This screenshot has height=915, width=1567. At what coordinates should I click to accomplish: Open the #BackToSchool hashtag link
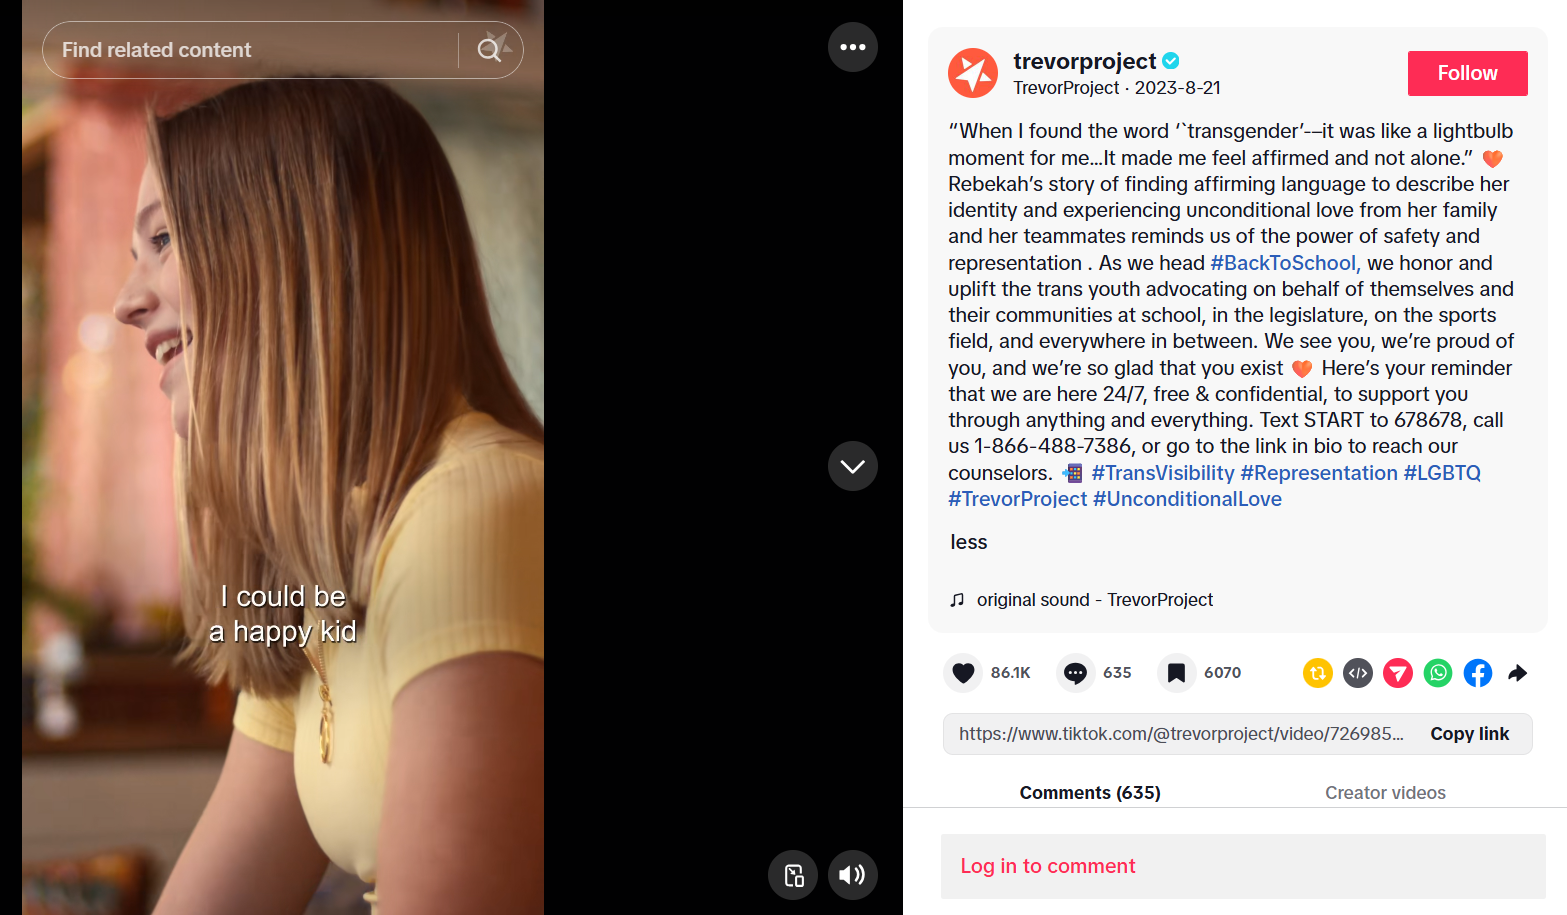pyautogui.click(x=1285, y=263)
